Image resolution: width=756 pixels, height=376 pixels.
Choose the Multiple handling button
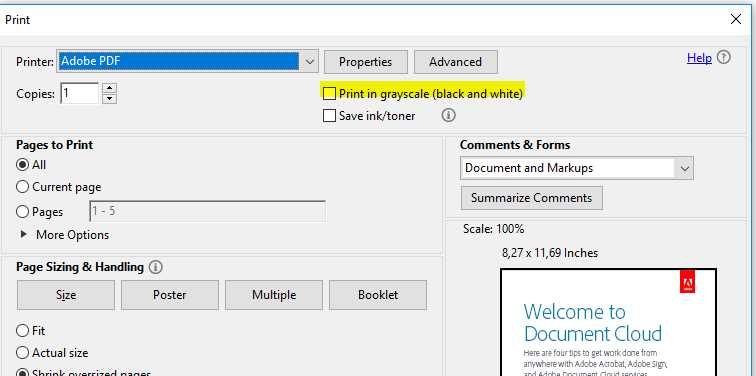click(x=274, y=295)
